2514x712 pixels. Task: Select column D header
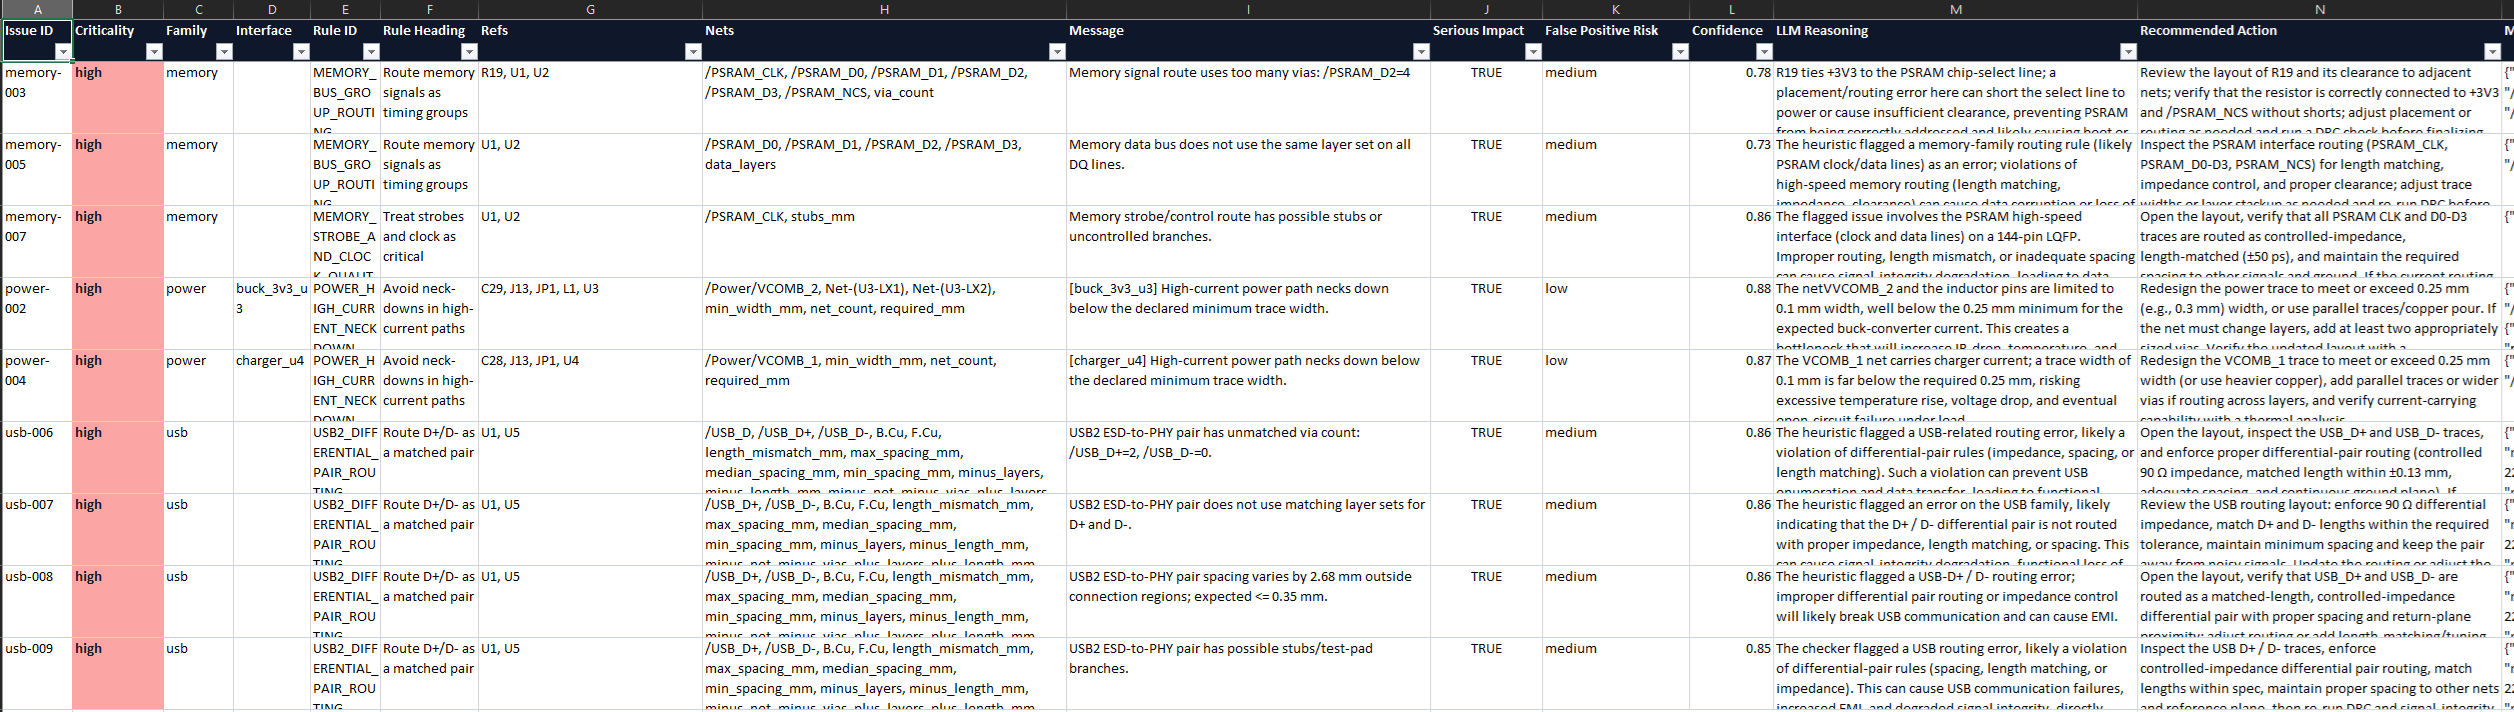(272, 9)
